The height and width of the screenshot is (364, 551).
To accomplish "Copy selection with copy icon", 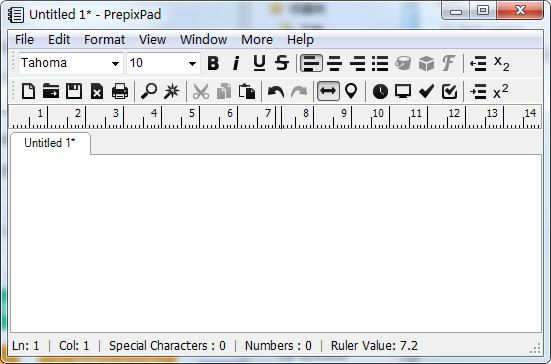I will coord(224,91).
